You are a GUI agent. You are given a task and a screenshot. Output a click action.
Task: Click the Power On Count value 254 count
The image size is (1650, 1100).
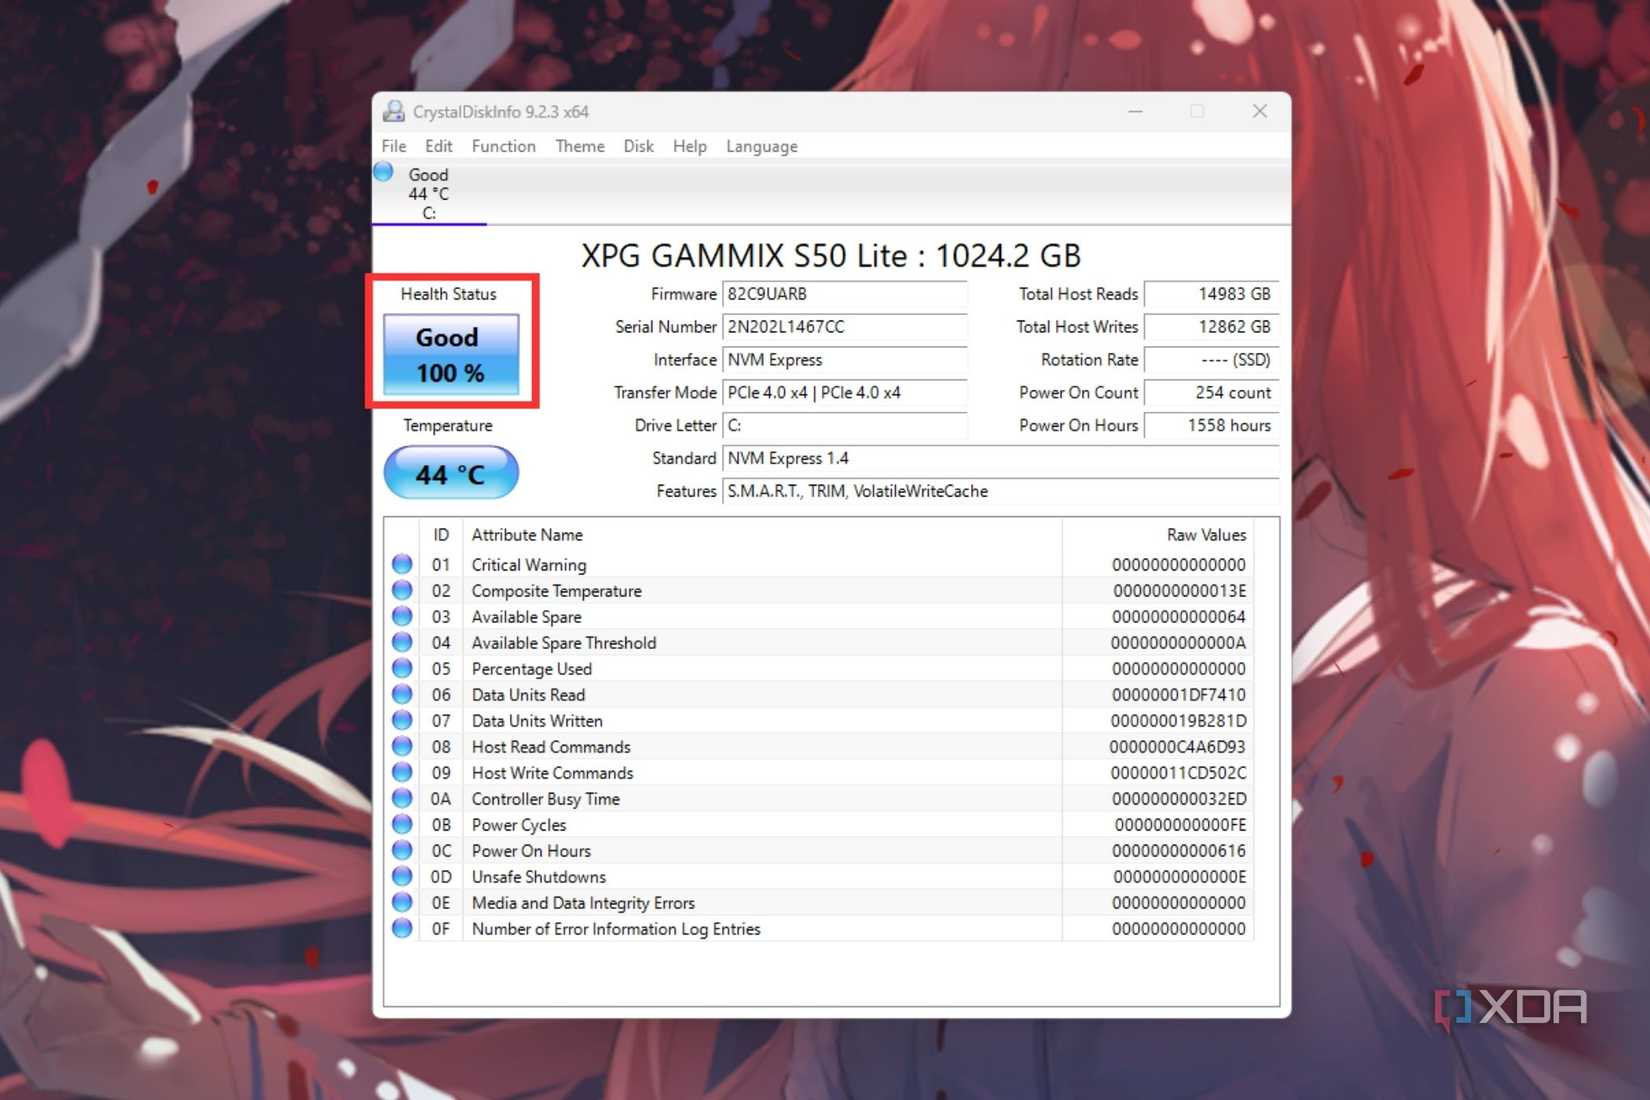click(1212, 393)
